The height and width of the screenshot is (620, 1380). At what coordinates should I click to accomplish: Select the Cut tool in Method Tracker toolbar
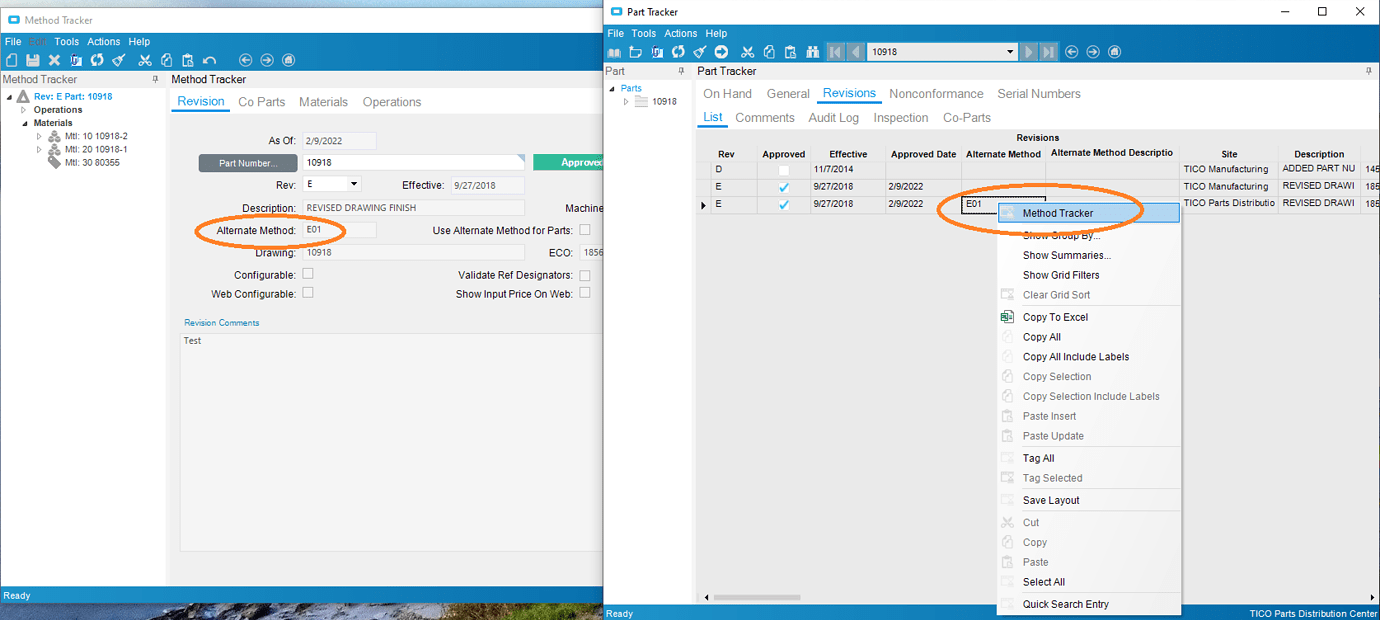tap(145, 60)
